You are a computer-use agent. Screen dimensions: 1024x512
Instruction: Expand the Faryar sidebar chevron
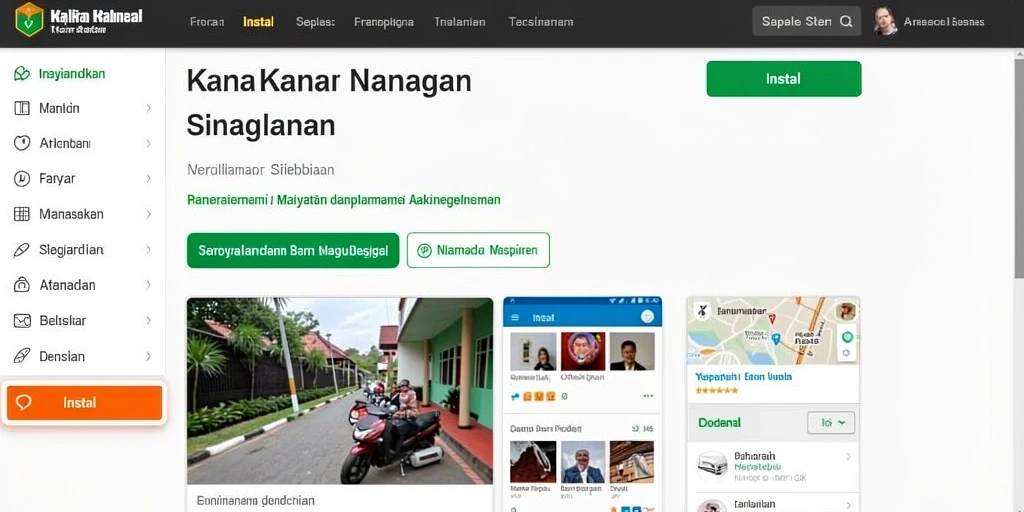pos(148,178)
